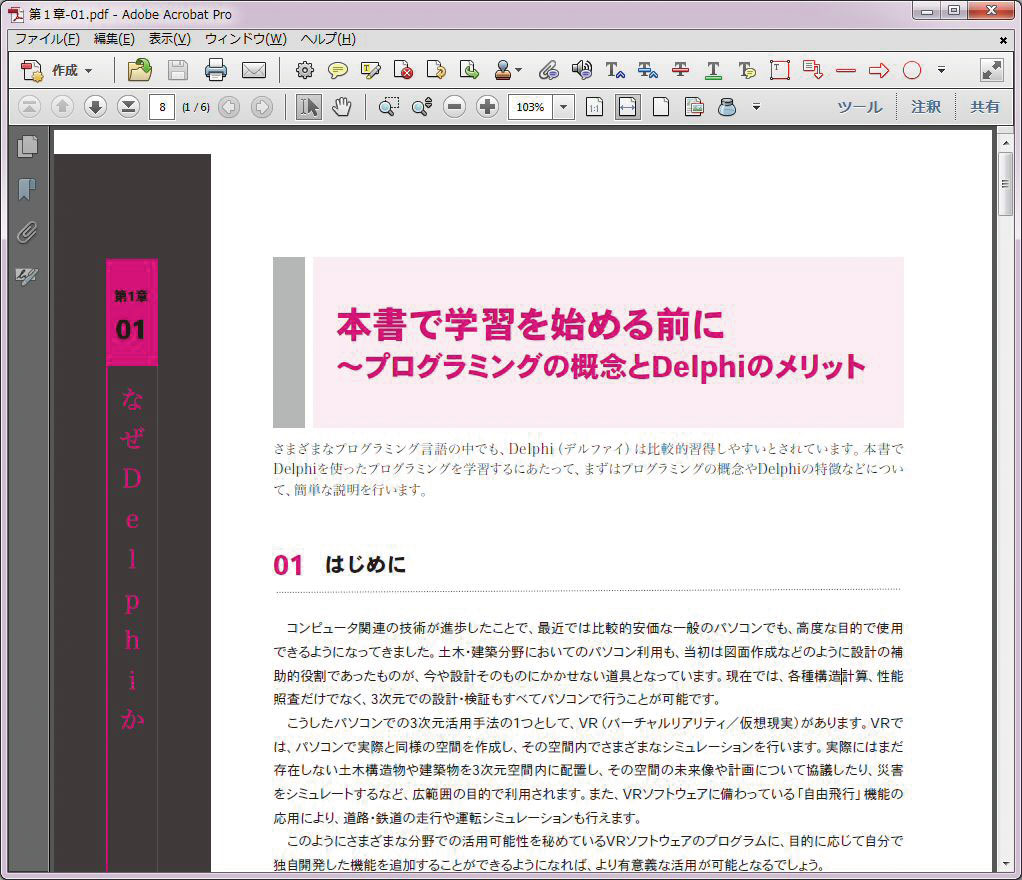Screen dimensions: 1022x880
Task: Select the stamp tool icon
Action: pos(503,70)
